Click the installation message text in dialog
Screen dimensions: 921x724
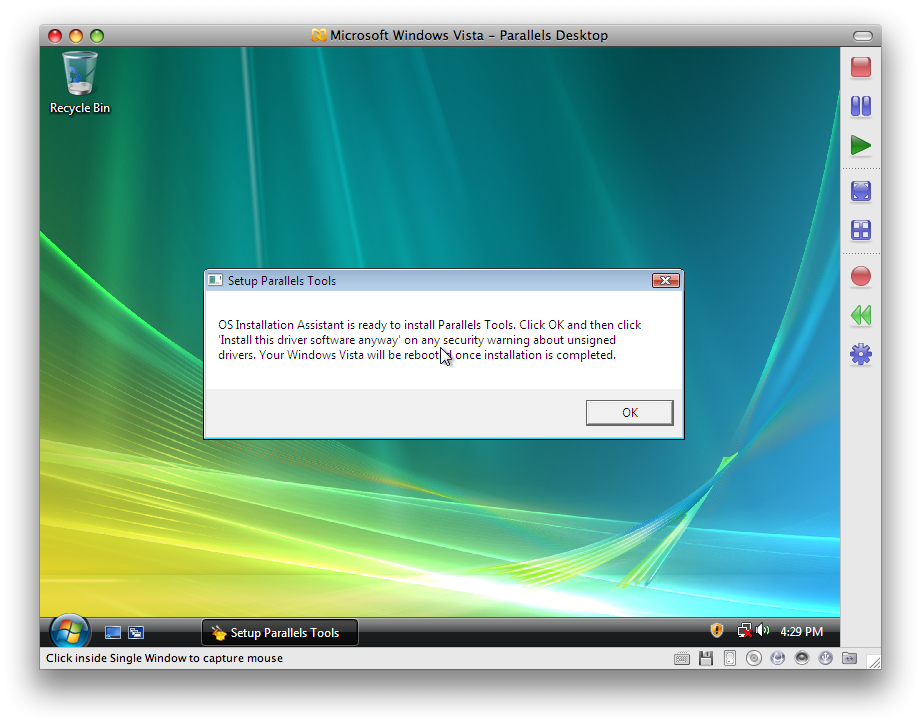point(429,340)
